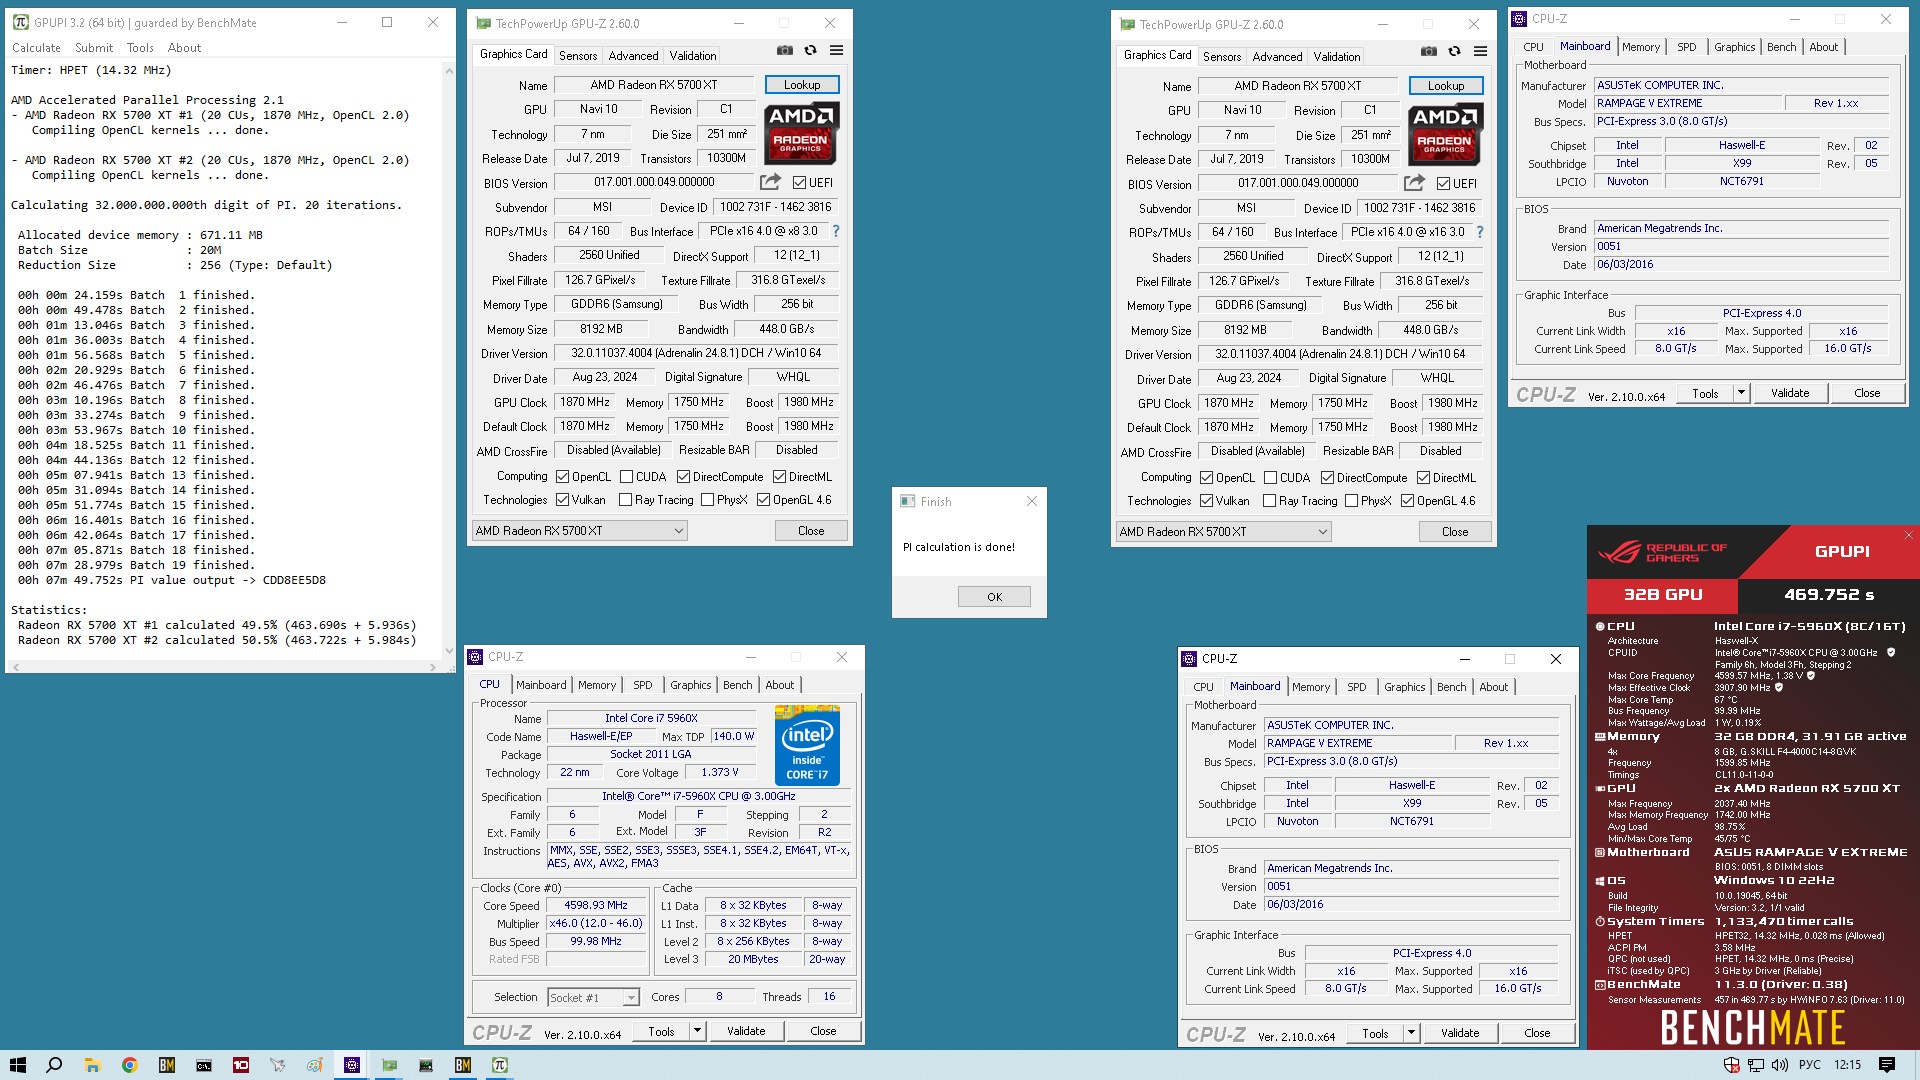Open the GPU selector dropdown in the left GPU-Z window
Image resolution: width=1920 pixels, height=1080 pixels.
coord(579,531)
